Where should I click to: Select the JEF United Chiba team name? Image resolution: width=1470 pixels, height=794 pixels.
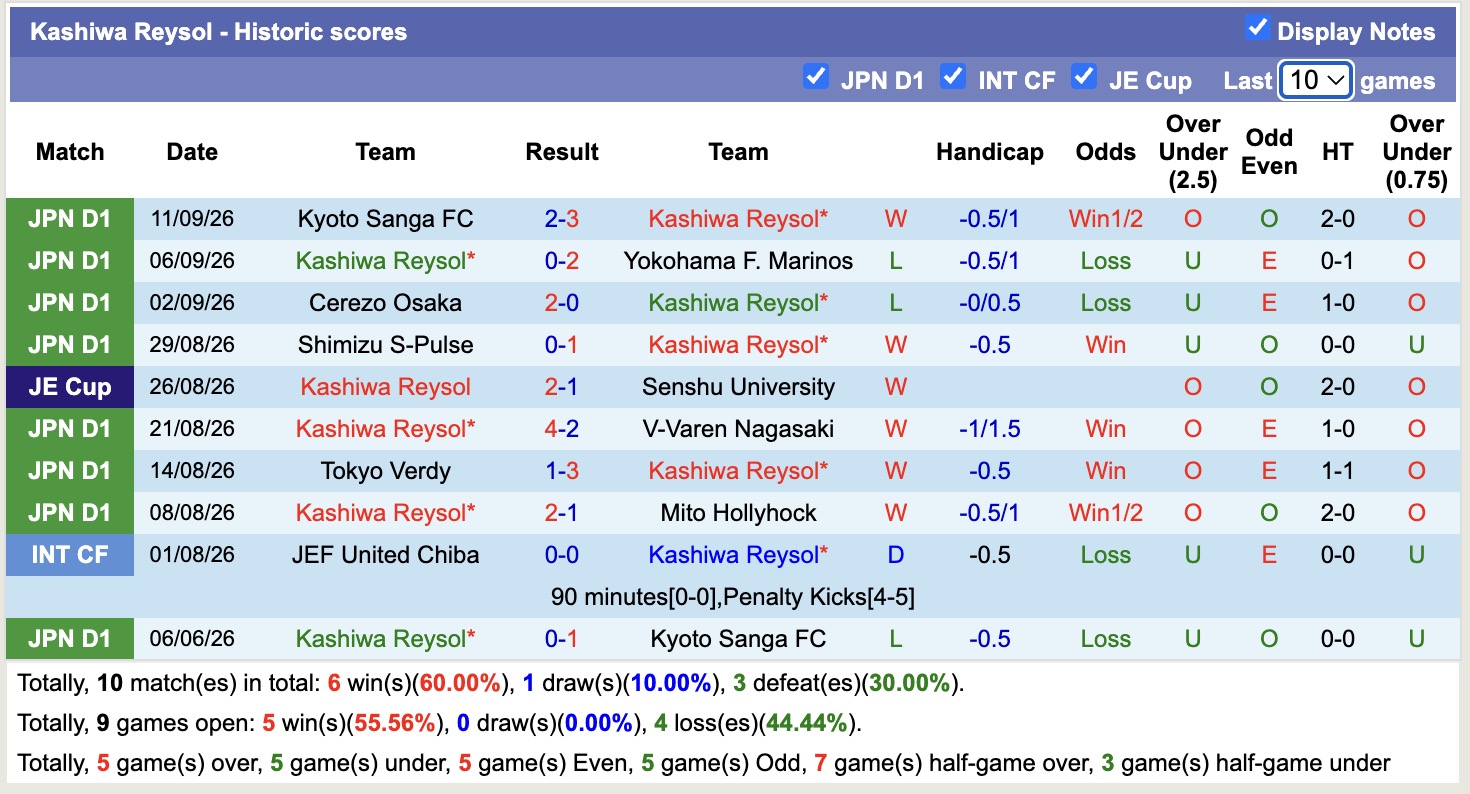pos(385,555)
